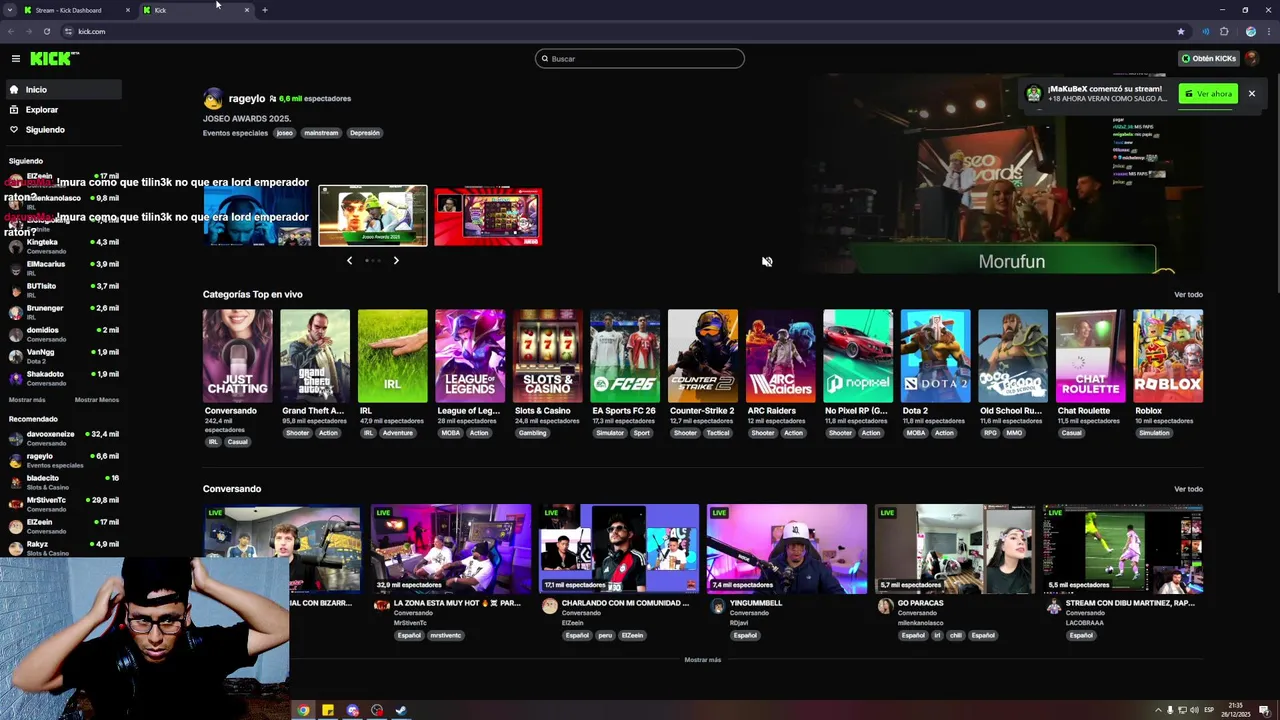Open EA Sports FC 26 category

625,357
